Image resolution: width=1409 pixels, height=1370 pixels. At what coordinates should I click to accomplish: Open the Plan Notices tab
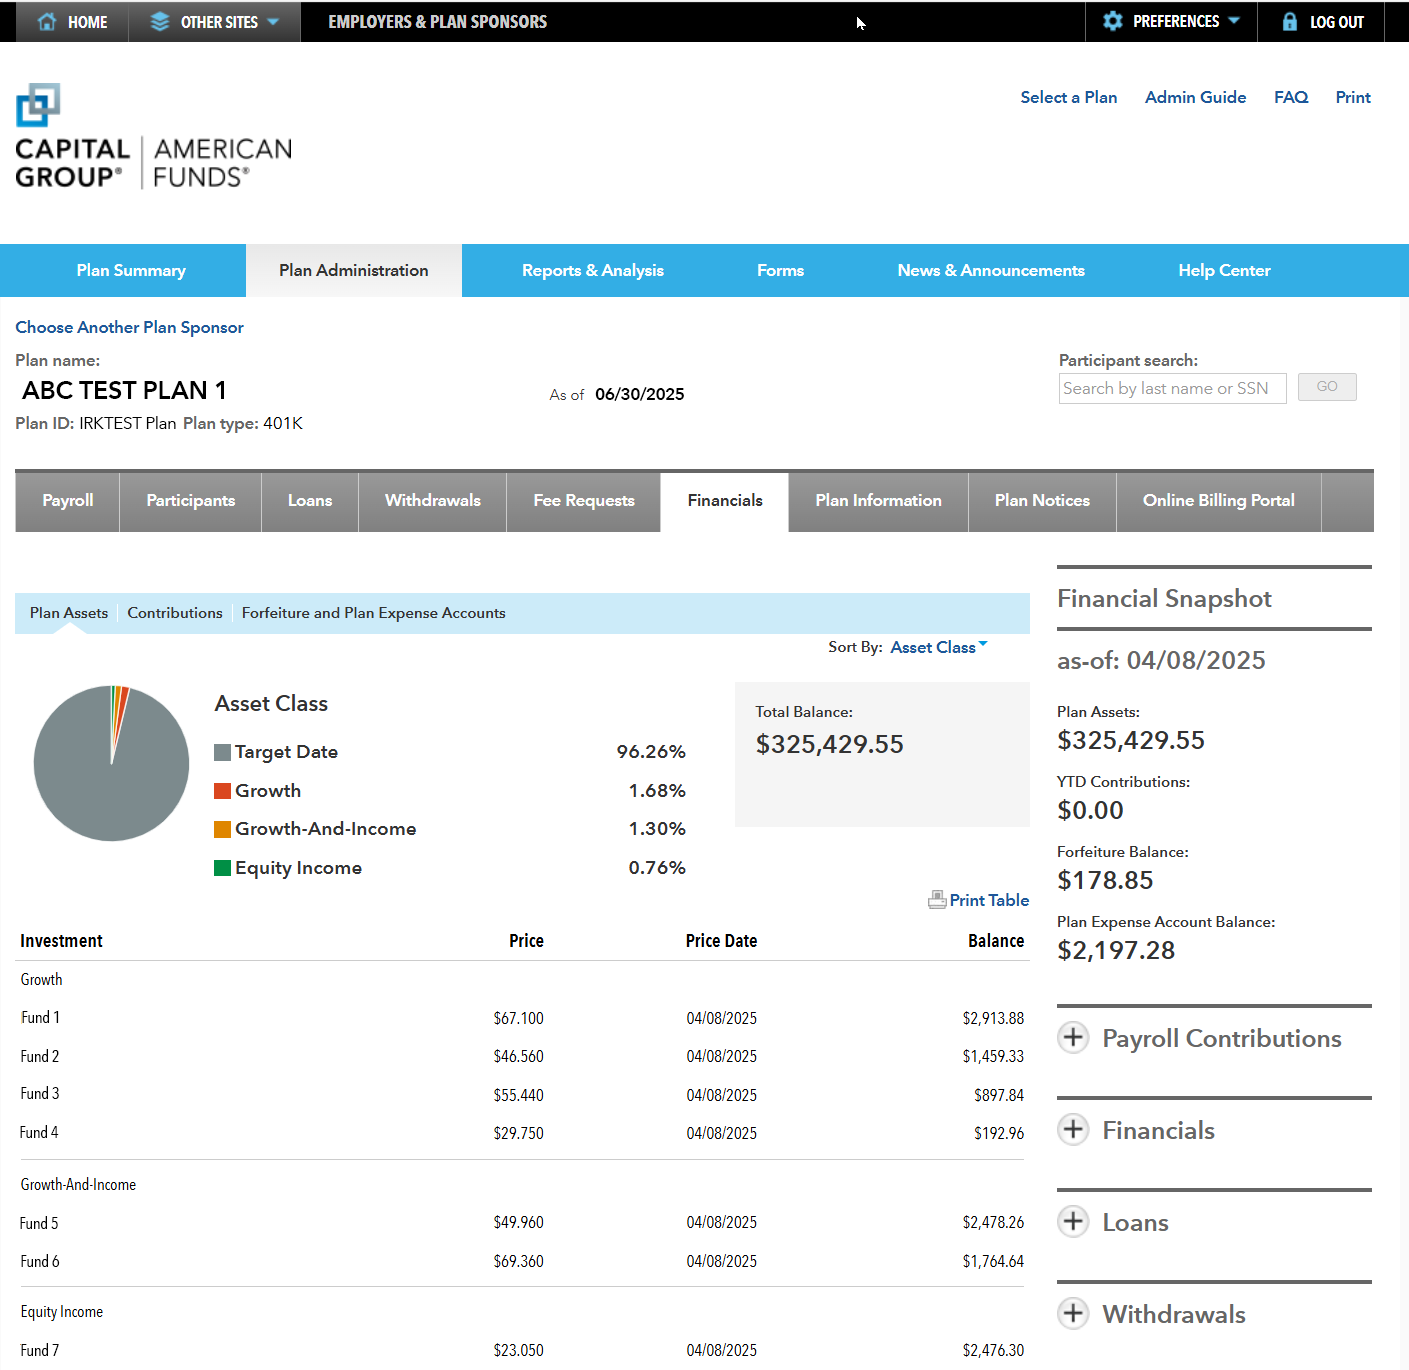(1041, 500)
